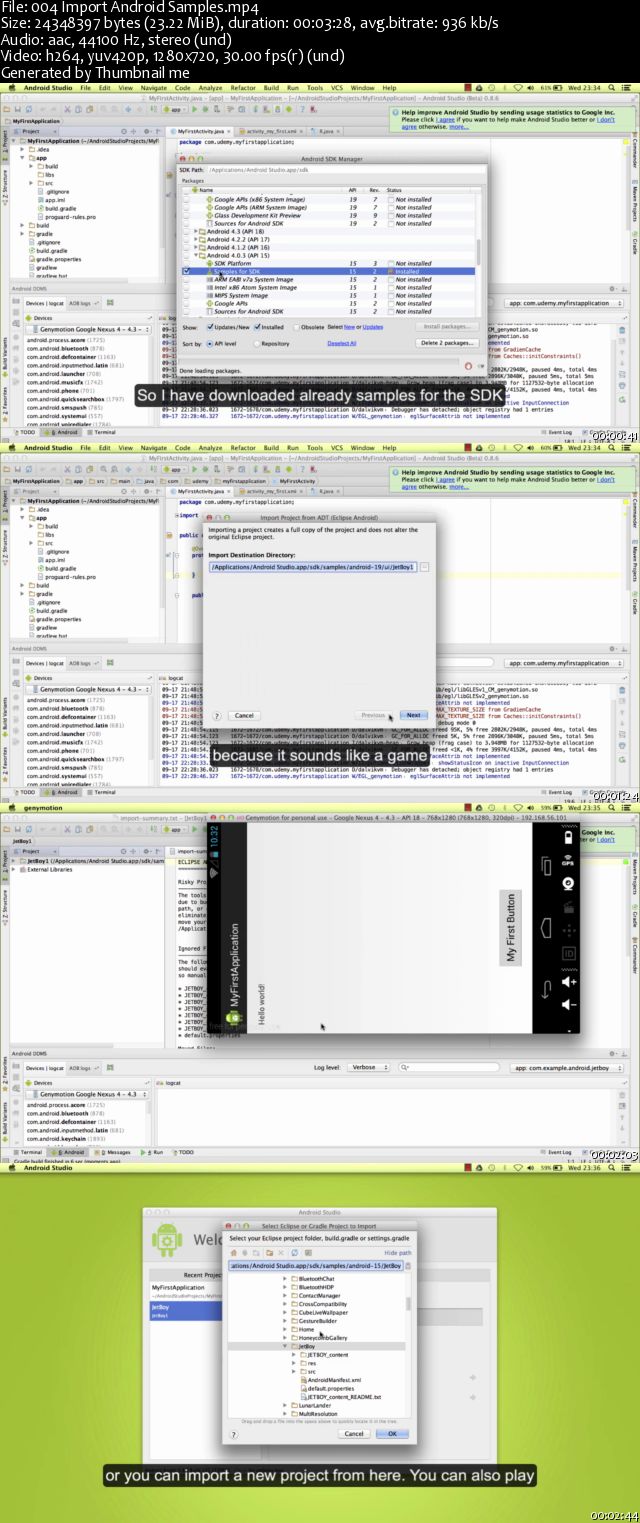Click the SDK Manager package list scrollbar

[x=478, y=250]
